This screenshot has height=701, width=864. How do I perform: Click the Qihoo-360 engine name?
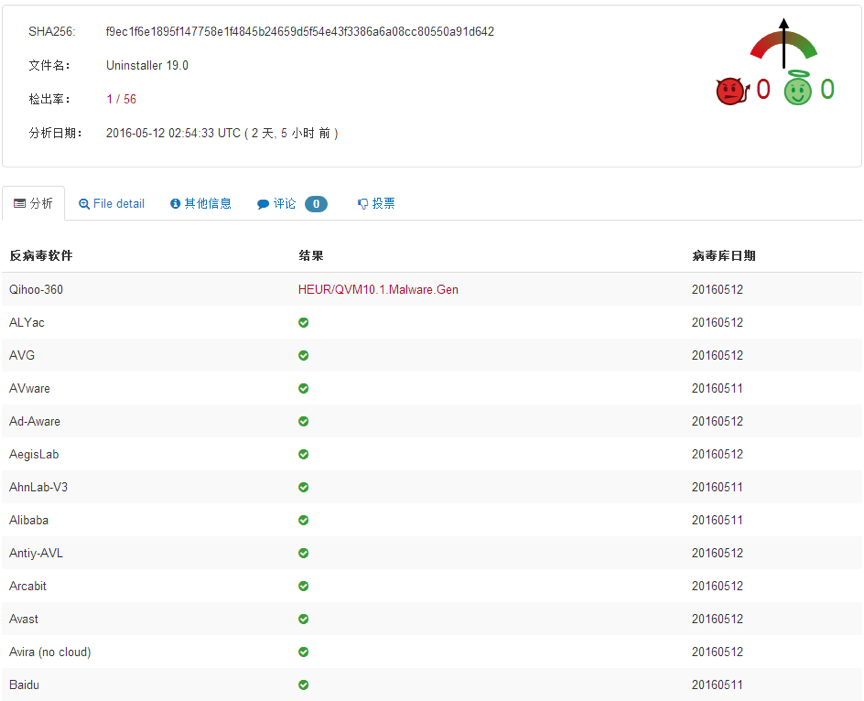click(36, 289)
